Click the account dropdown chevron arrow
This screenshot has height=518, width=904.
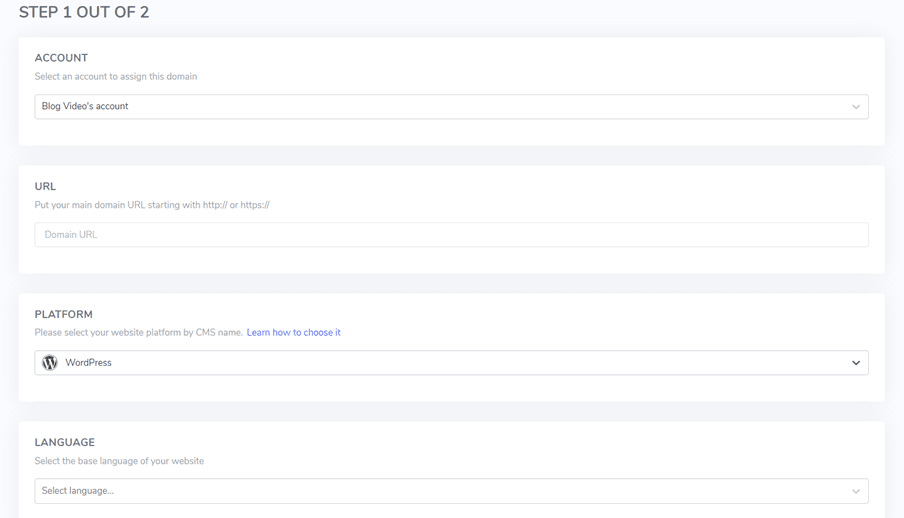pyautogui.click(x=856, y=107)
